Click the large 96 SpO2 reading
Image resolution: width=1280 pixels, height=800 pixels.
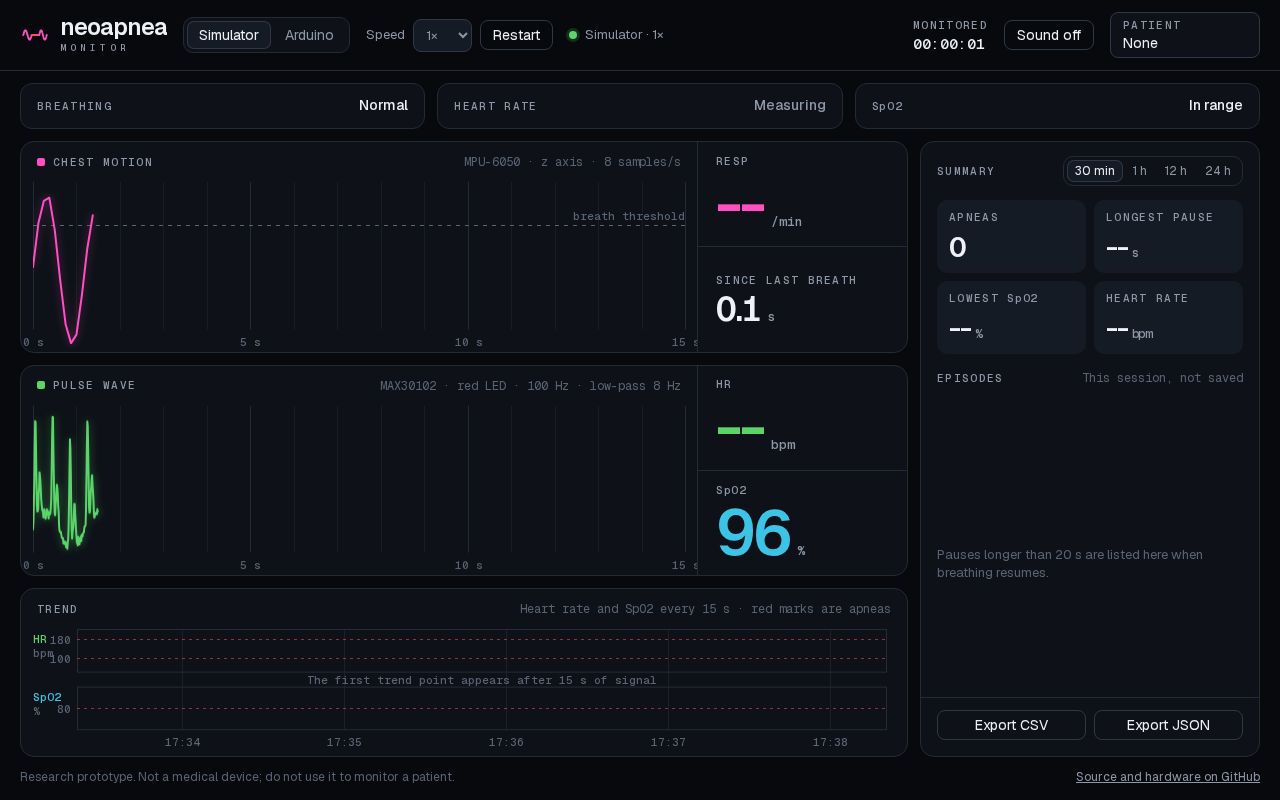point(754,533)
